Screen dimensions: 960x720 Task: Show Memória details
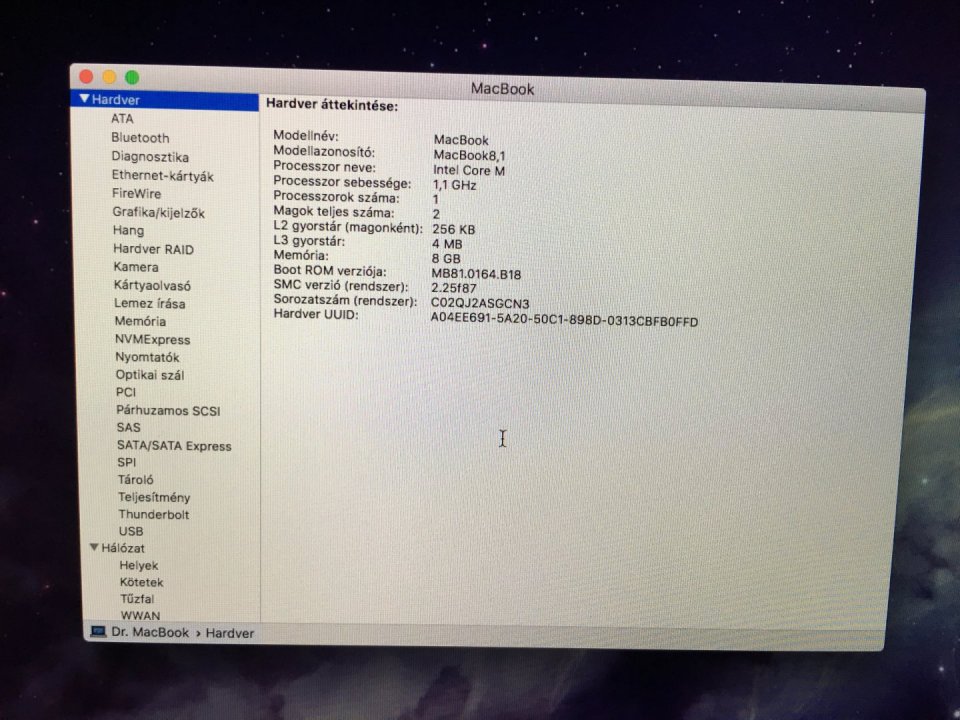pos(140,321)
